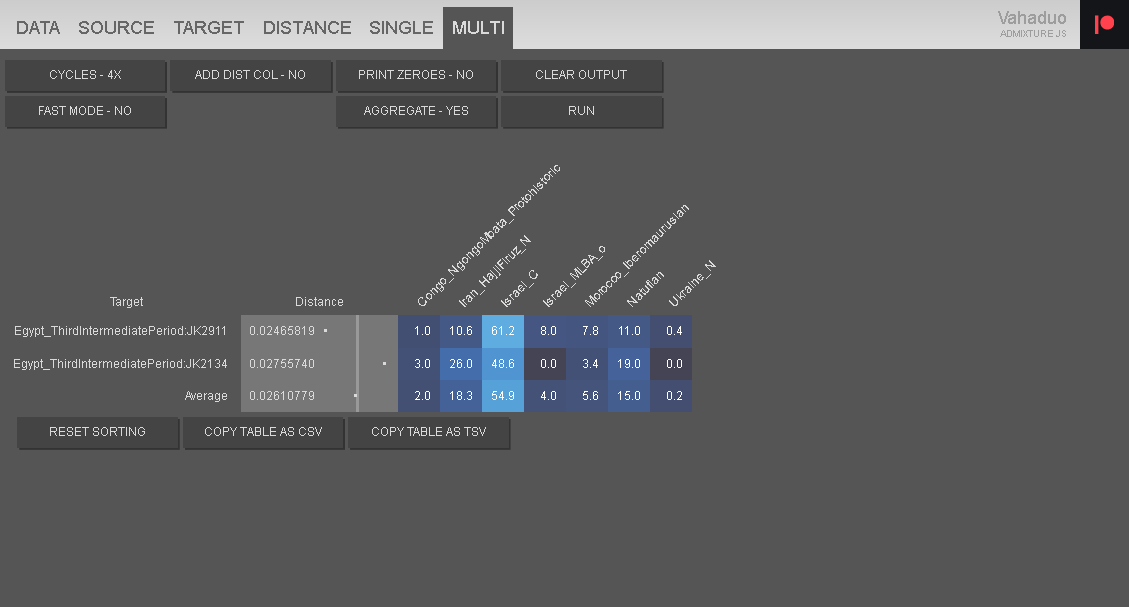
Task: Toggle AGGREGATE - YES option
Action: tap(416, 111)
